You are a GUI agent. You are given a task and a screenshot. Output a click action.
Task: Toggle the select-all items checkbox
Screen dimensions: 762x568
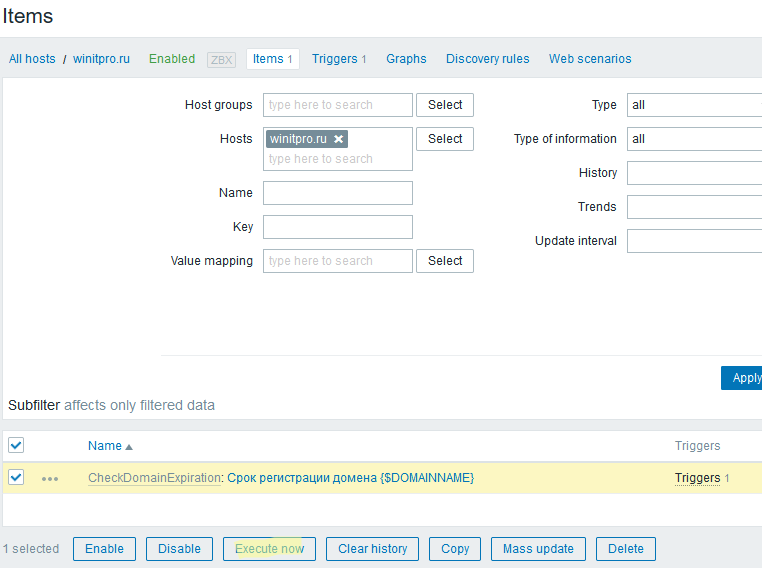[16, 445]
